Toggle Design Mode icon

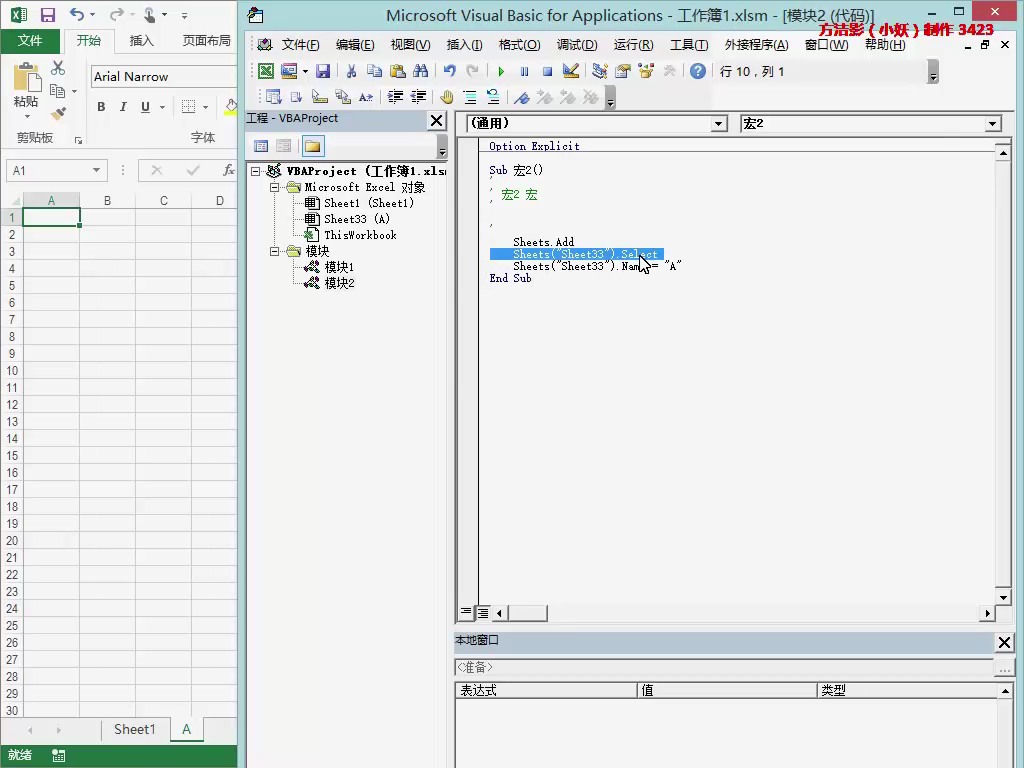point(571,71)
